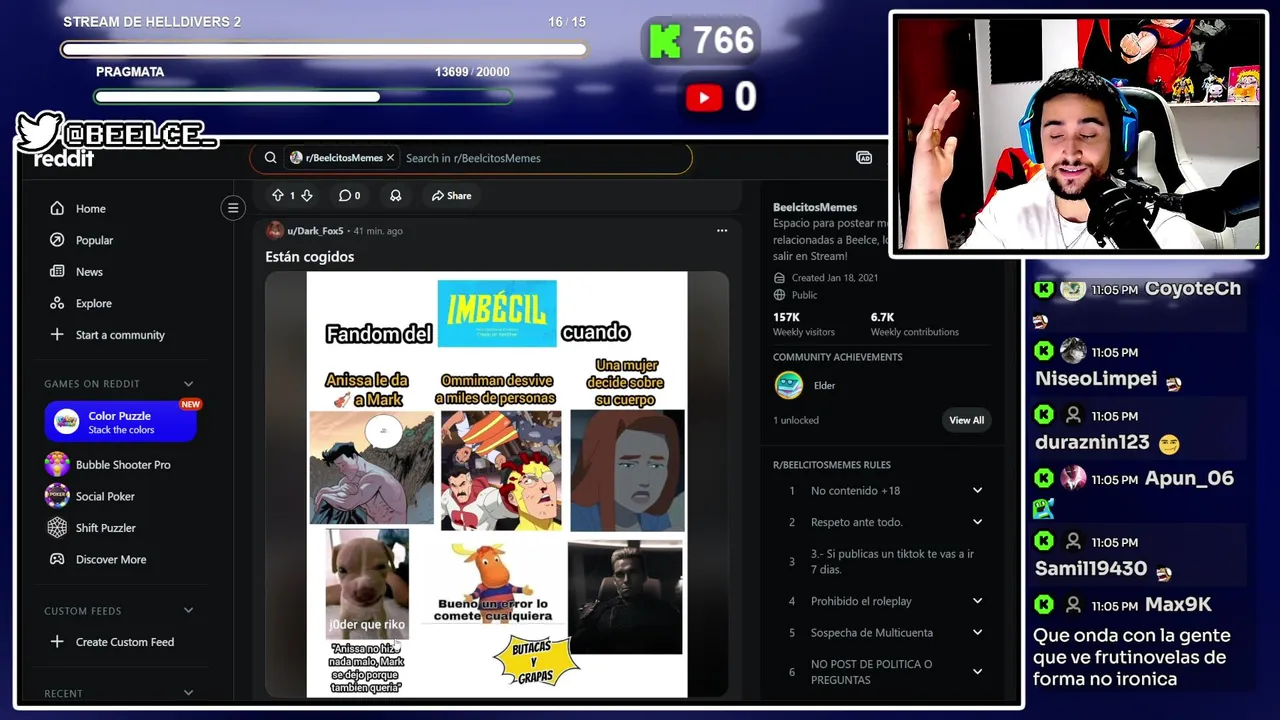This screenshot has height=720, width=1280.
Task: Open Shift Puzzler game
Action: click(x=105, y=528)
